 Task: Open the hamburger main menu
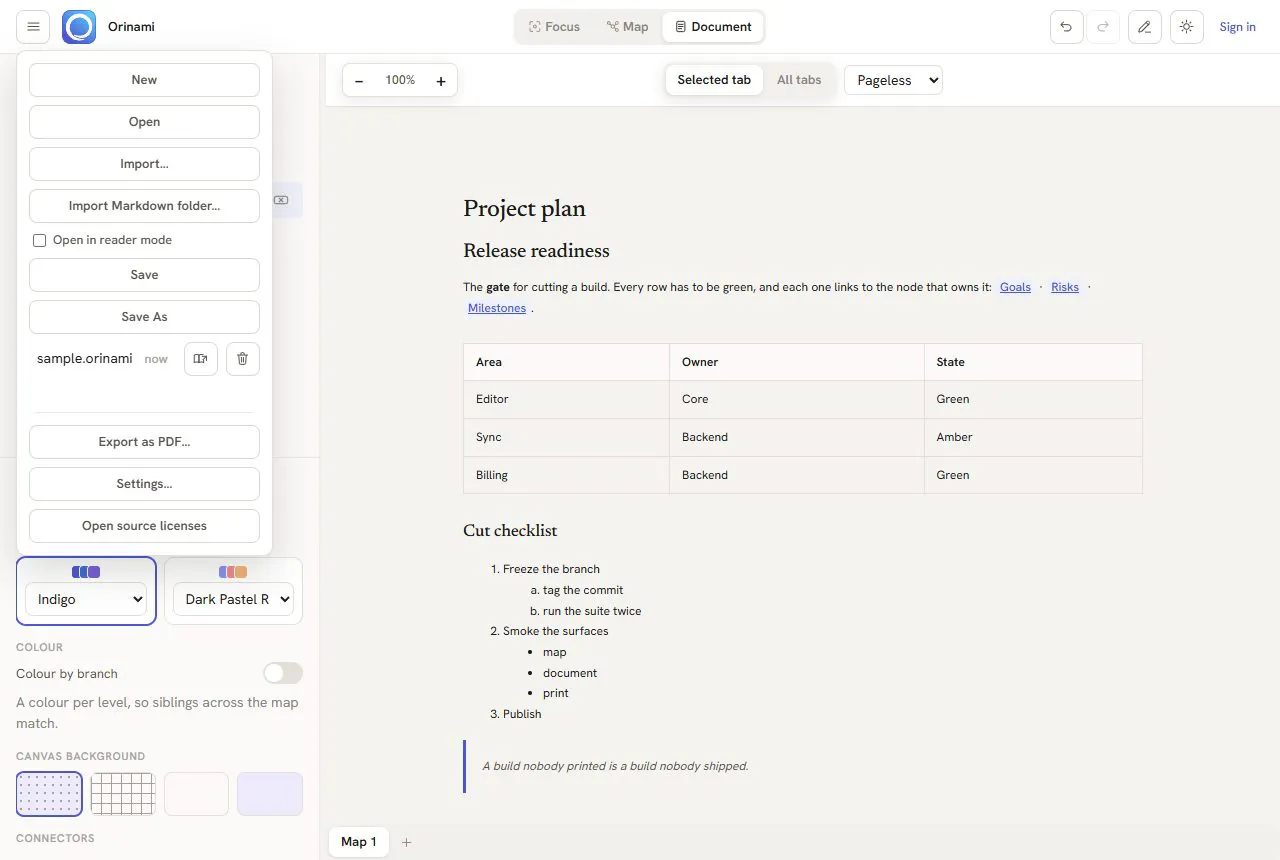pos(33,27)
